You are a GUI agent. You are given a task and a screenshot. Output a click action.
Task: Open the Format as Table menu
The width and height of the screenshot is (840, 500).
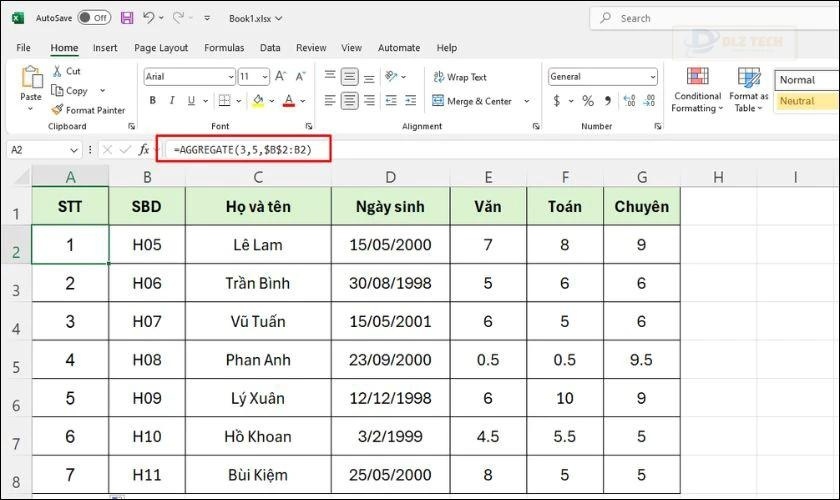click(x=748, y=89)
